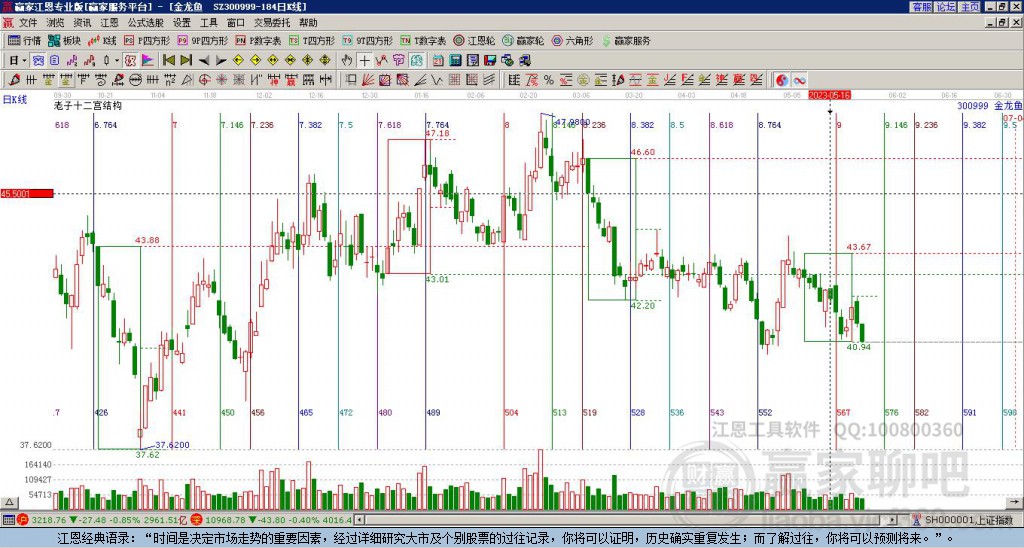1024x548 pixels.
Task: Open the T四方形 tool
Action: 312,40
